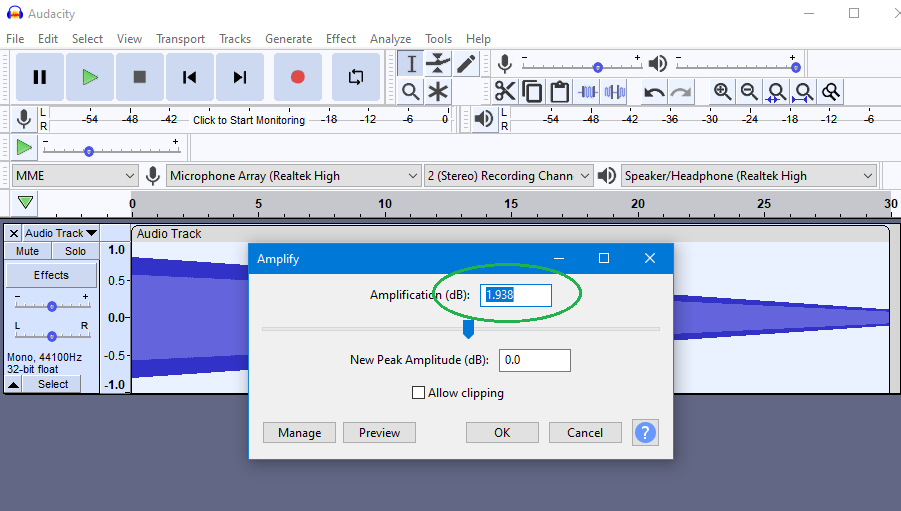Cancel the Amplify dialog
901x511 pixels.
pos(585,432)
